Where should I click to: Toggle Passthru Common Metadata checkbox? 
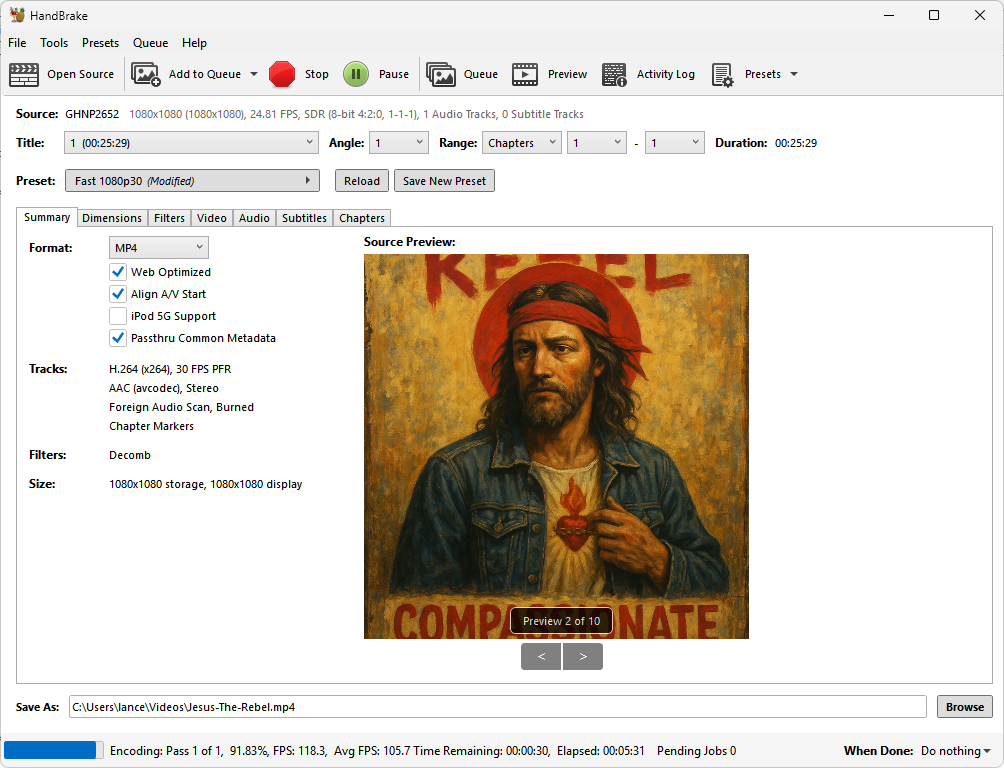point(118,338)
